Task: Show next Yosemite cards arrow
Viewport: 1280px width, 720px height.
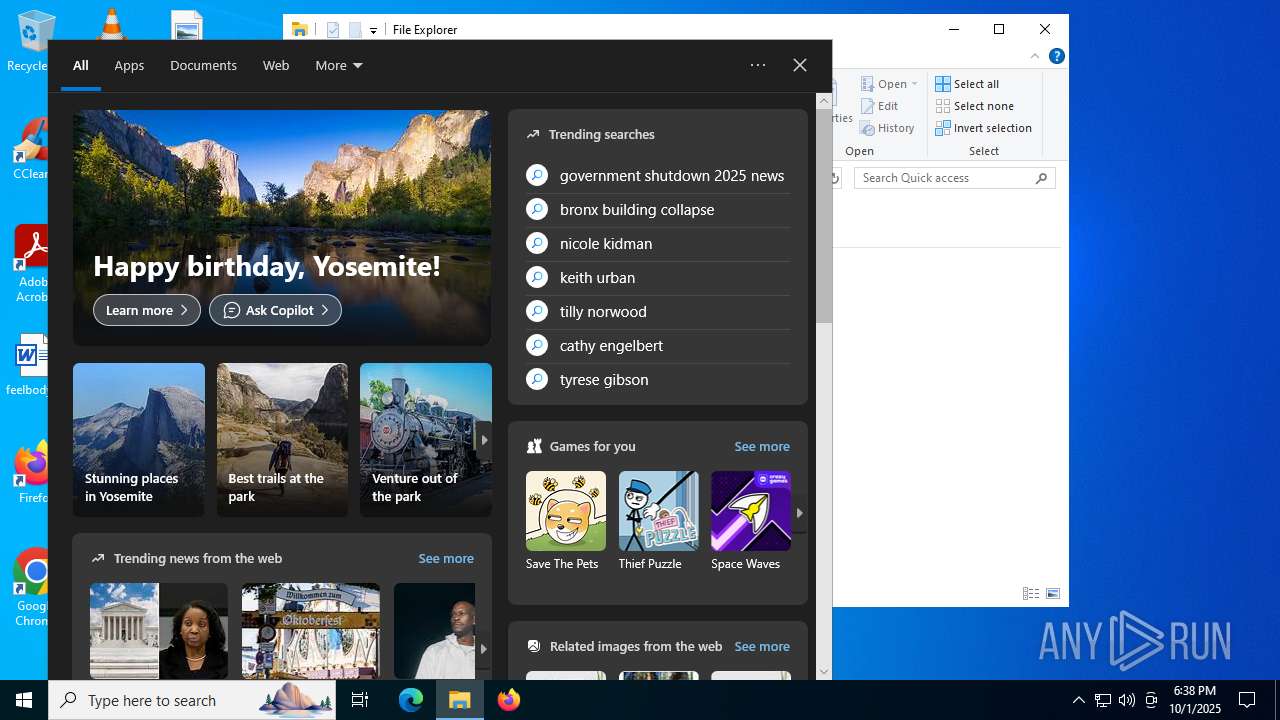Action: pos(484,440)
